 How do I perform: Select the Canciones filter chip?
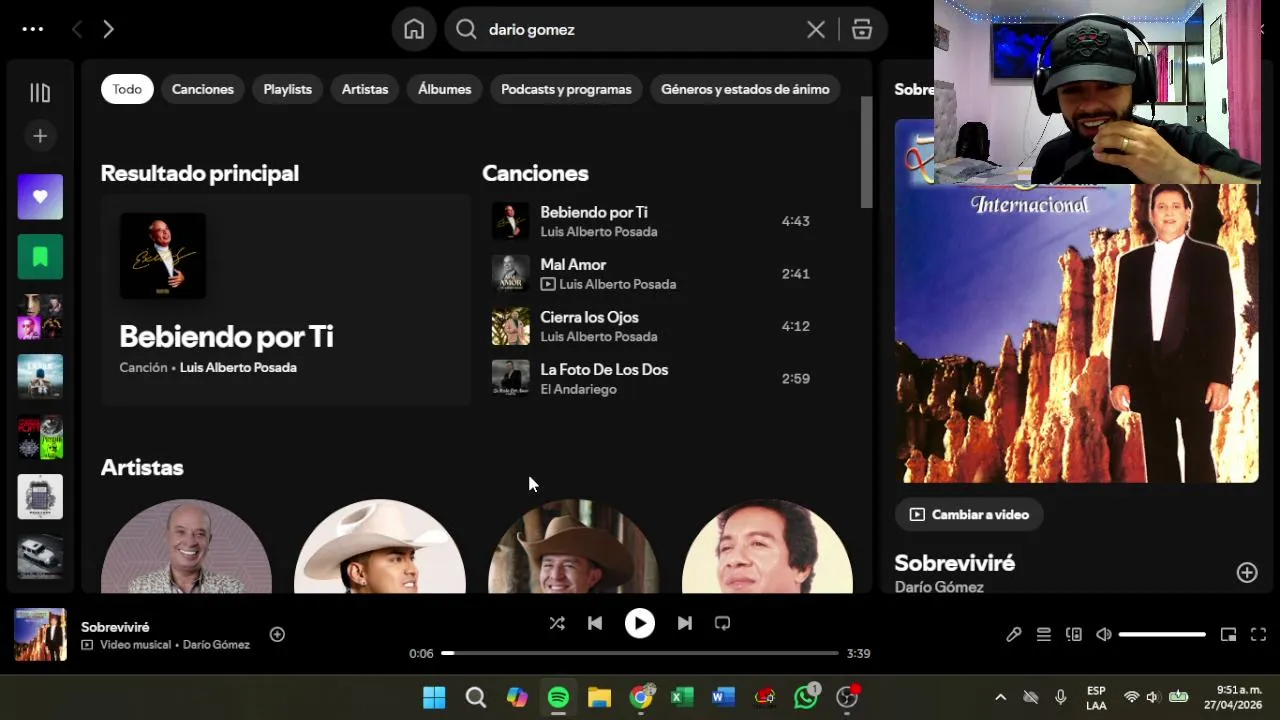[x=203, y=89]
